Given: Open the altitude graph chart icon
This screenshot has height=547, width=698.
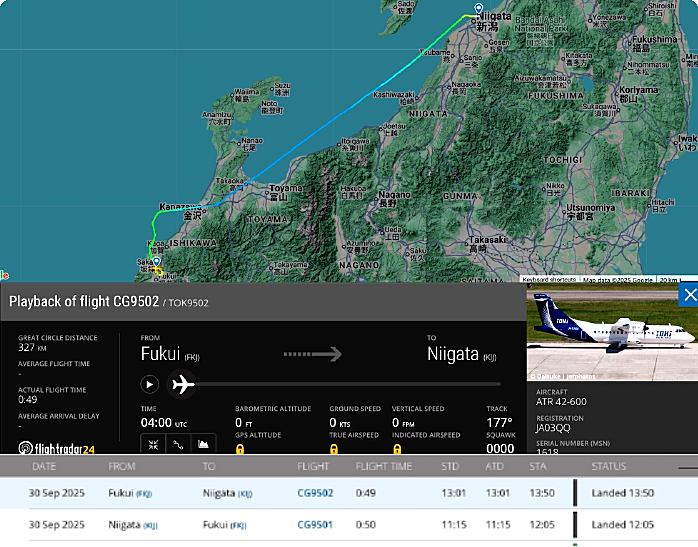Looking at the screenshot, I should click(x=203, y=444).
